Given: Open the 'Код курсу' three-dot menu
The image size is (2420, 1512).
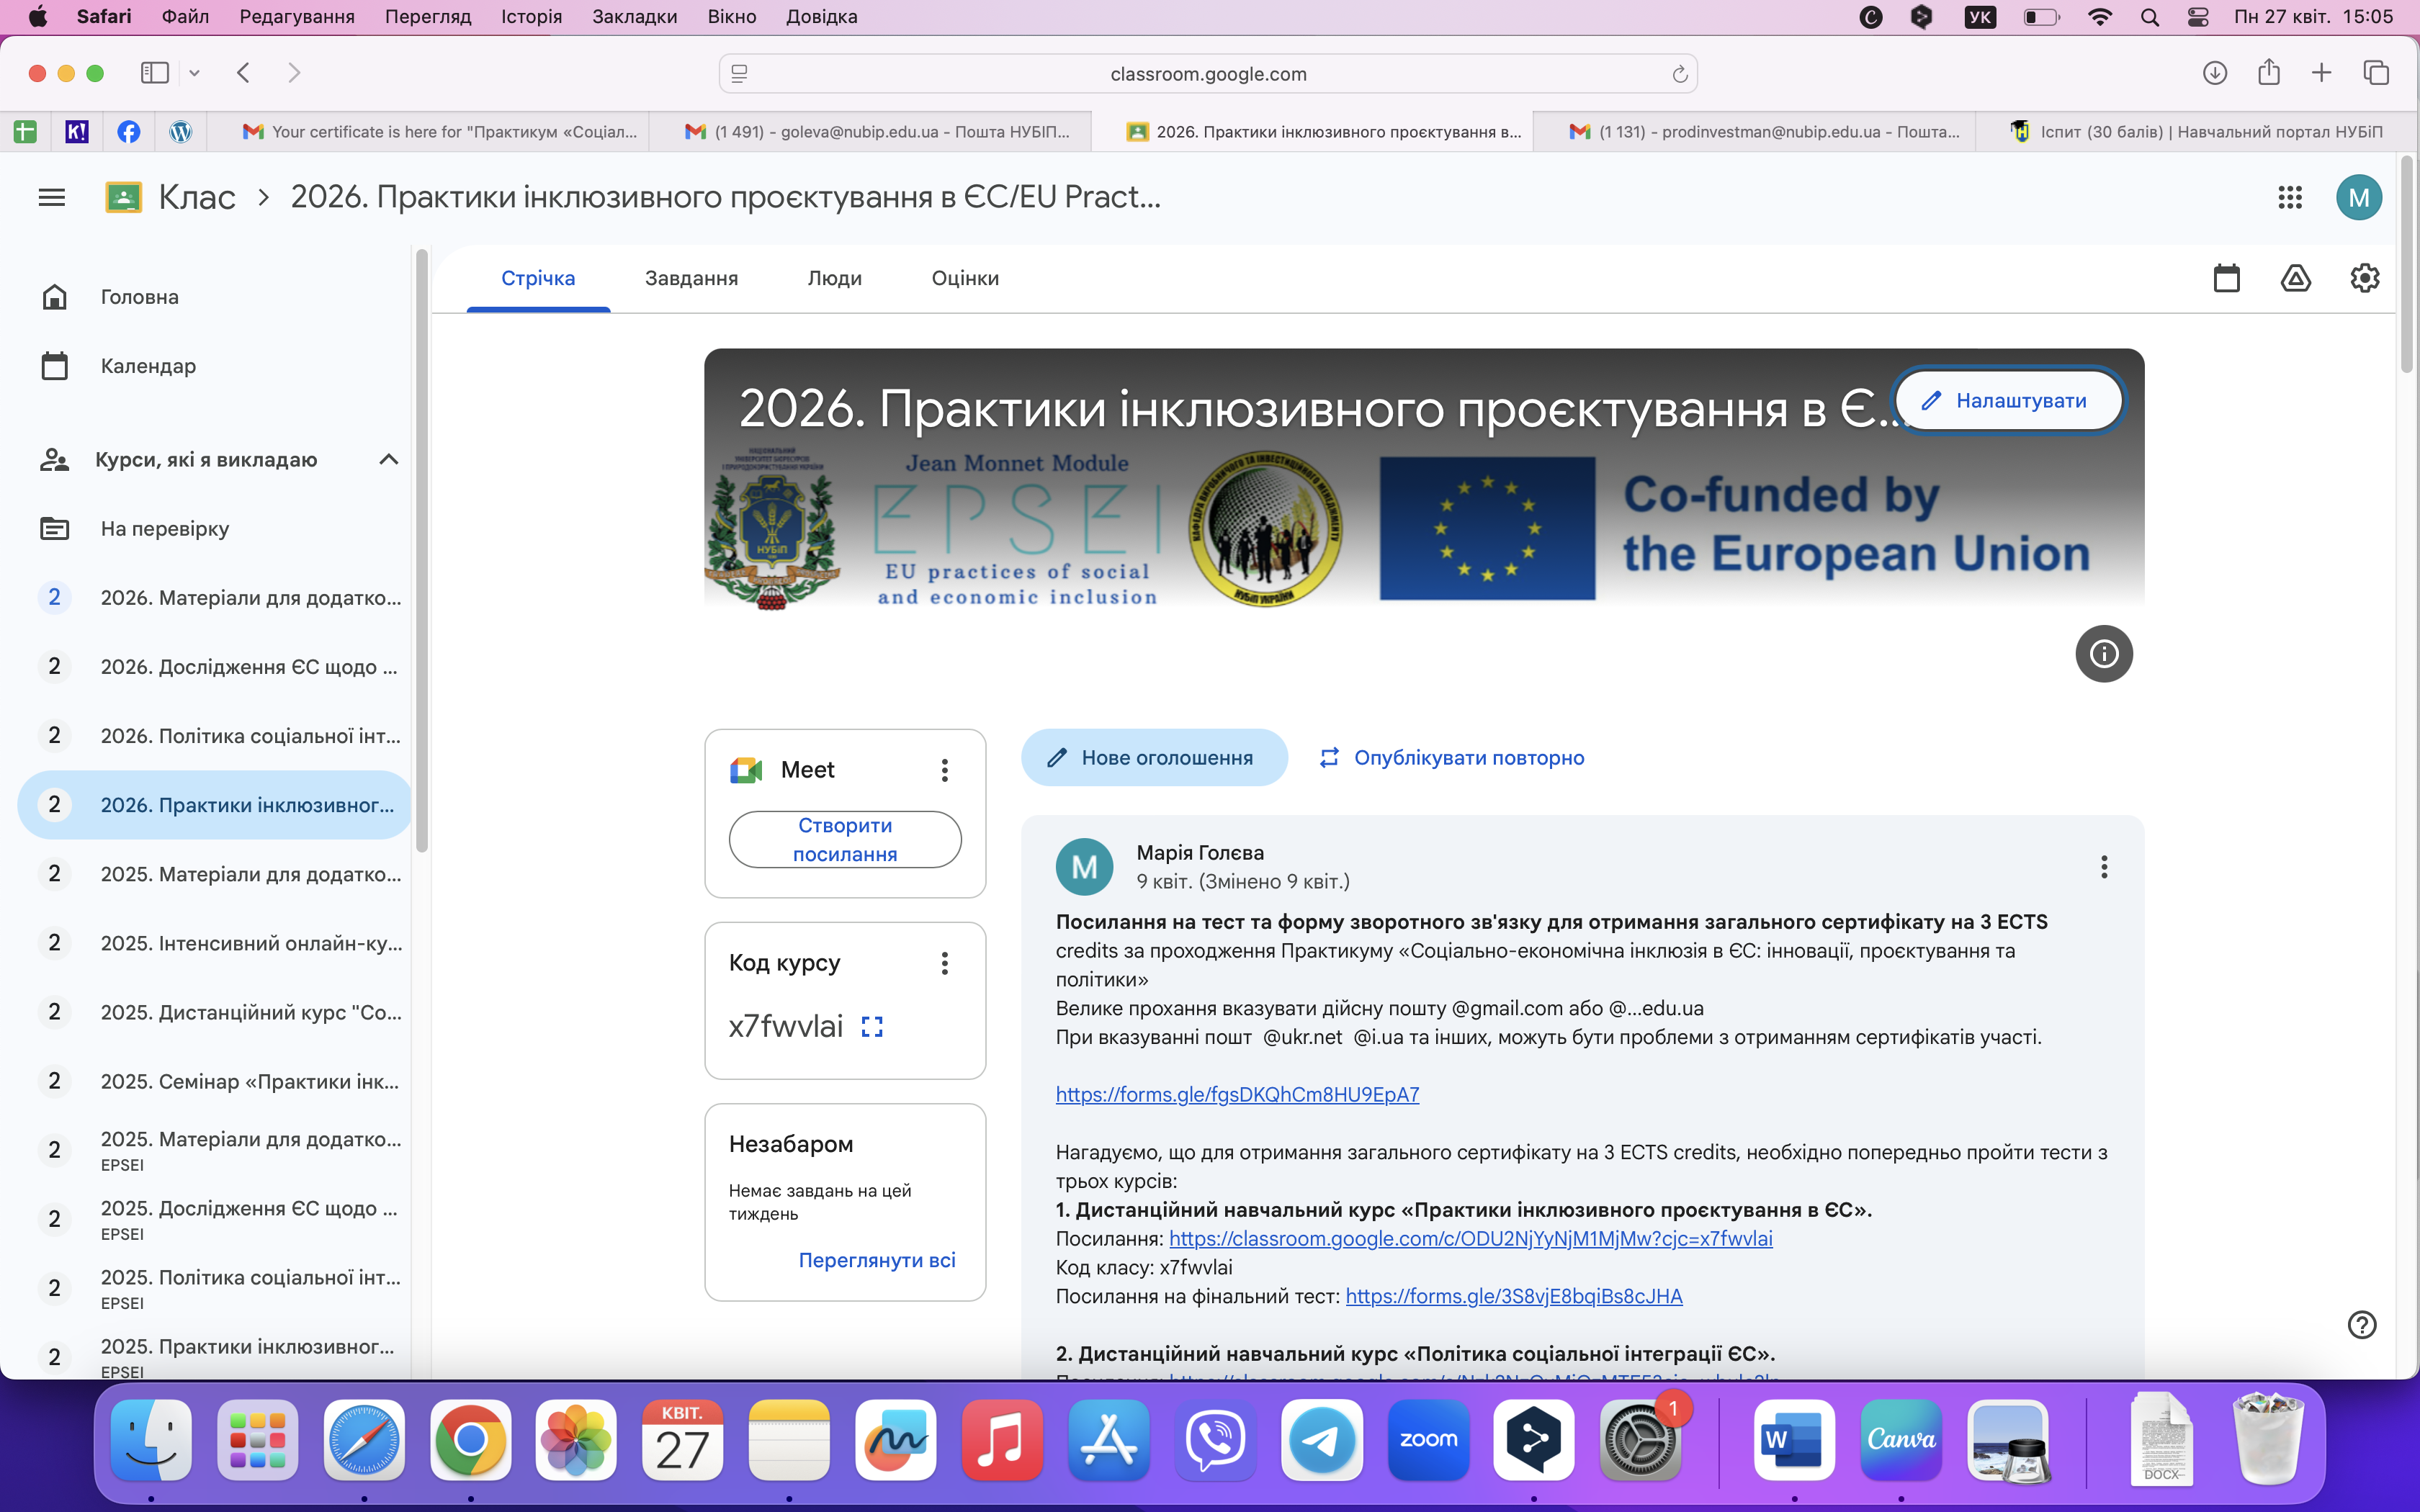Looking at the screenshot, I should click(944, 963).
